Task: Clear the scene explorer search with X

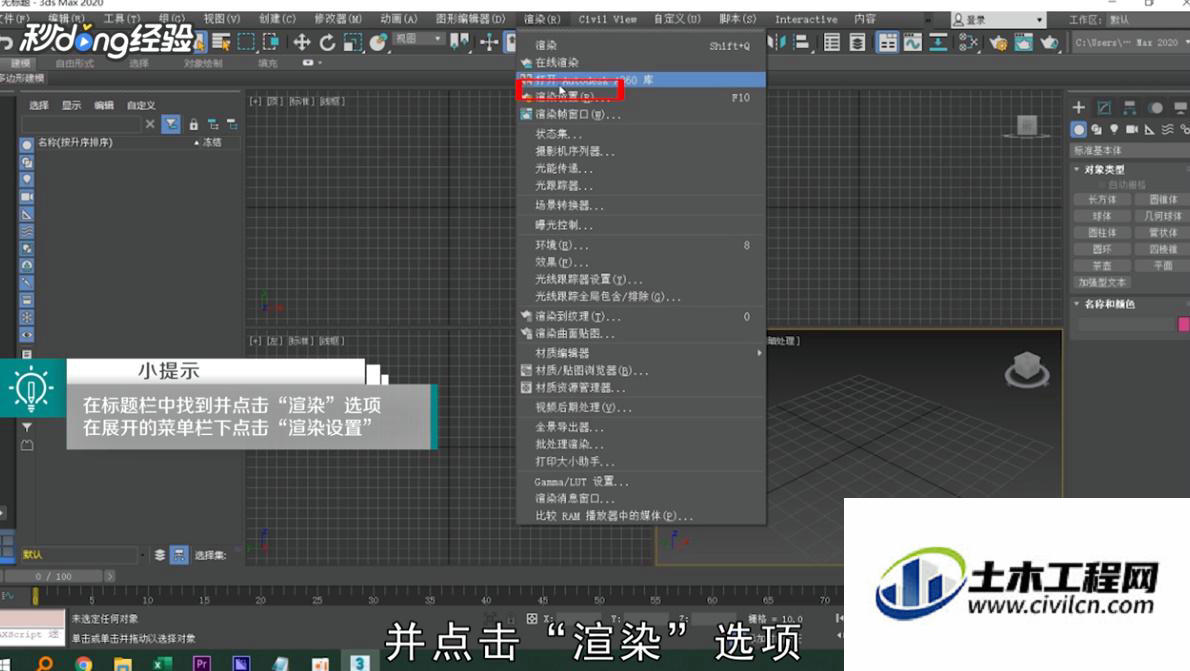Action: 150,124
